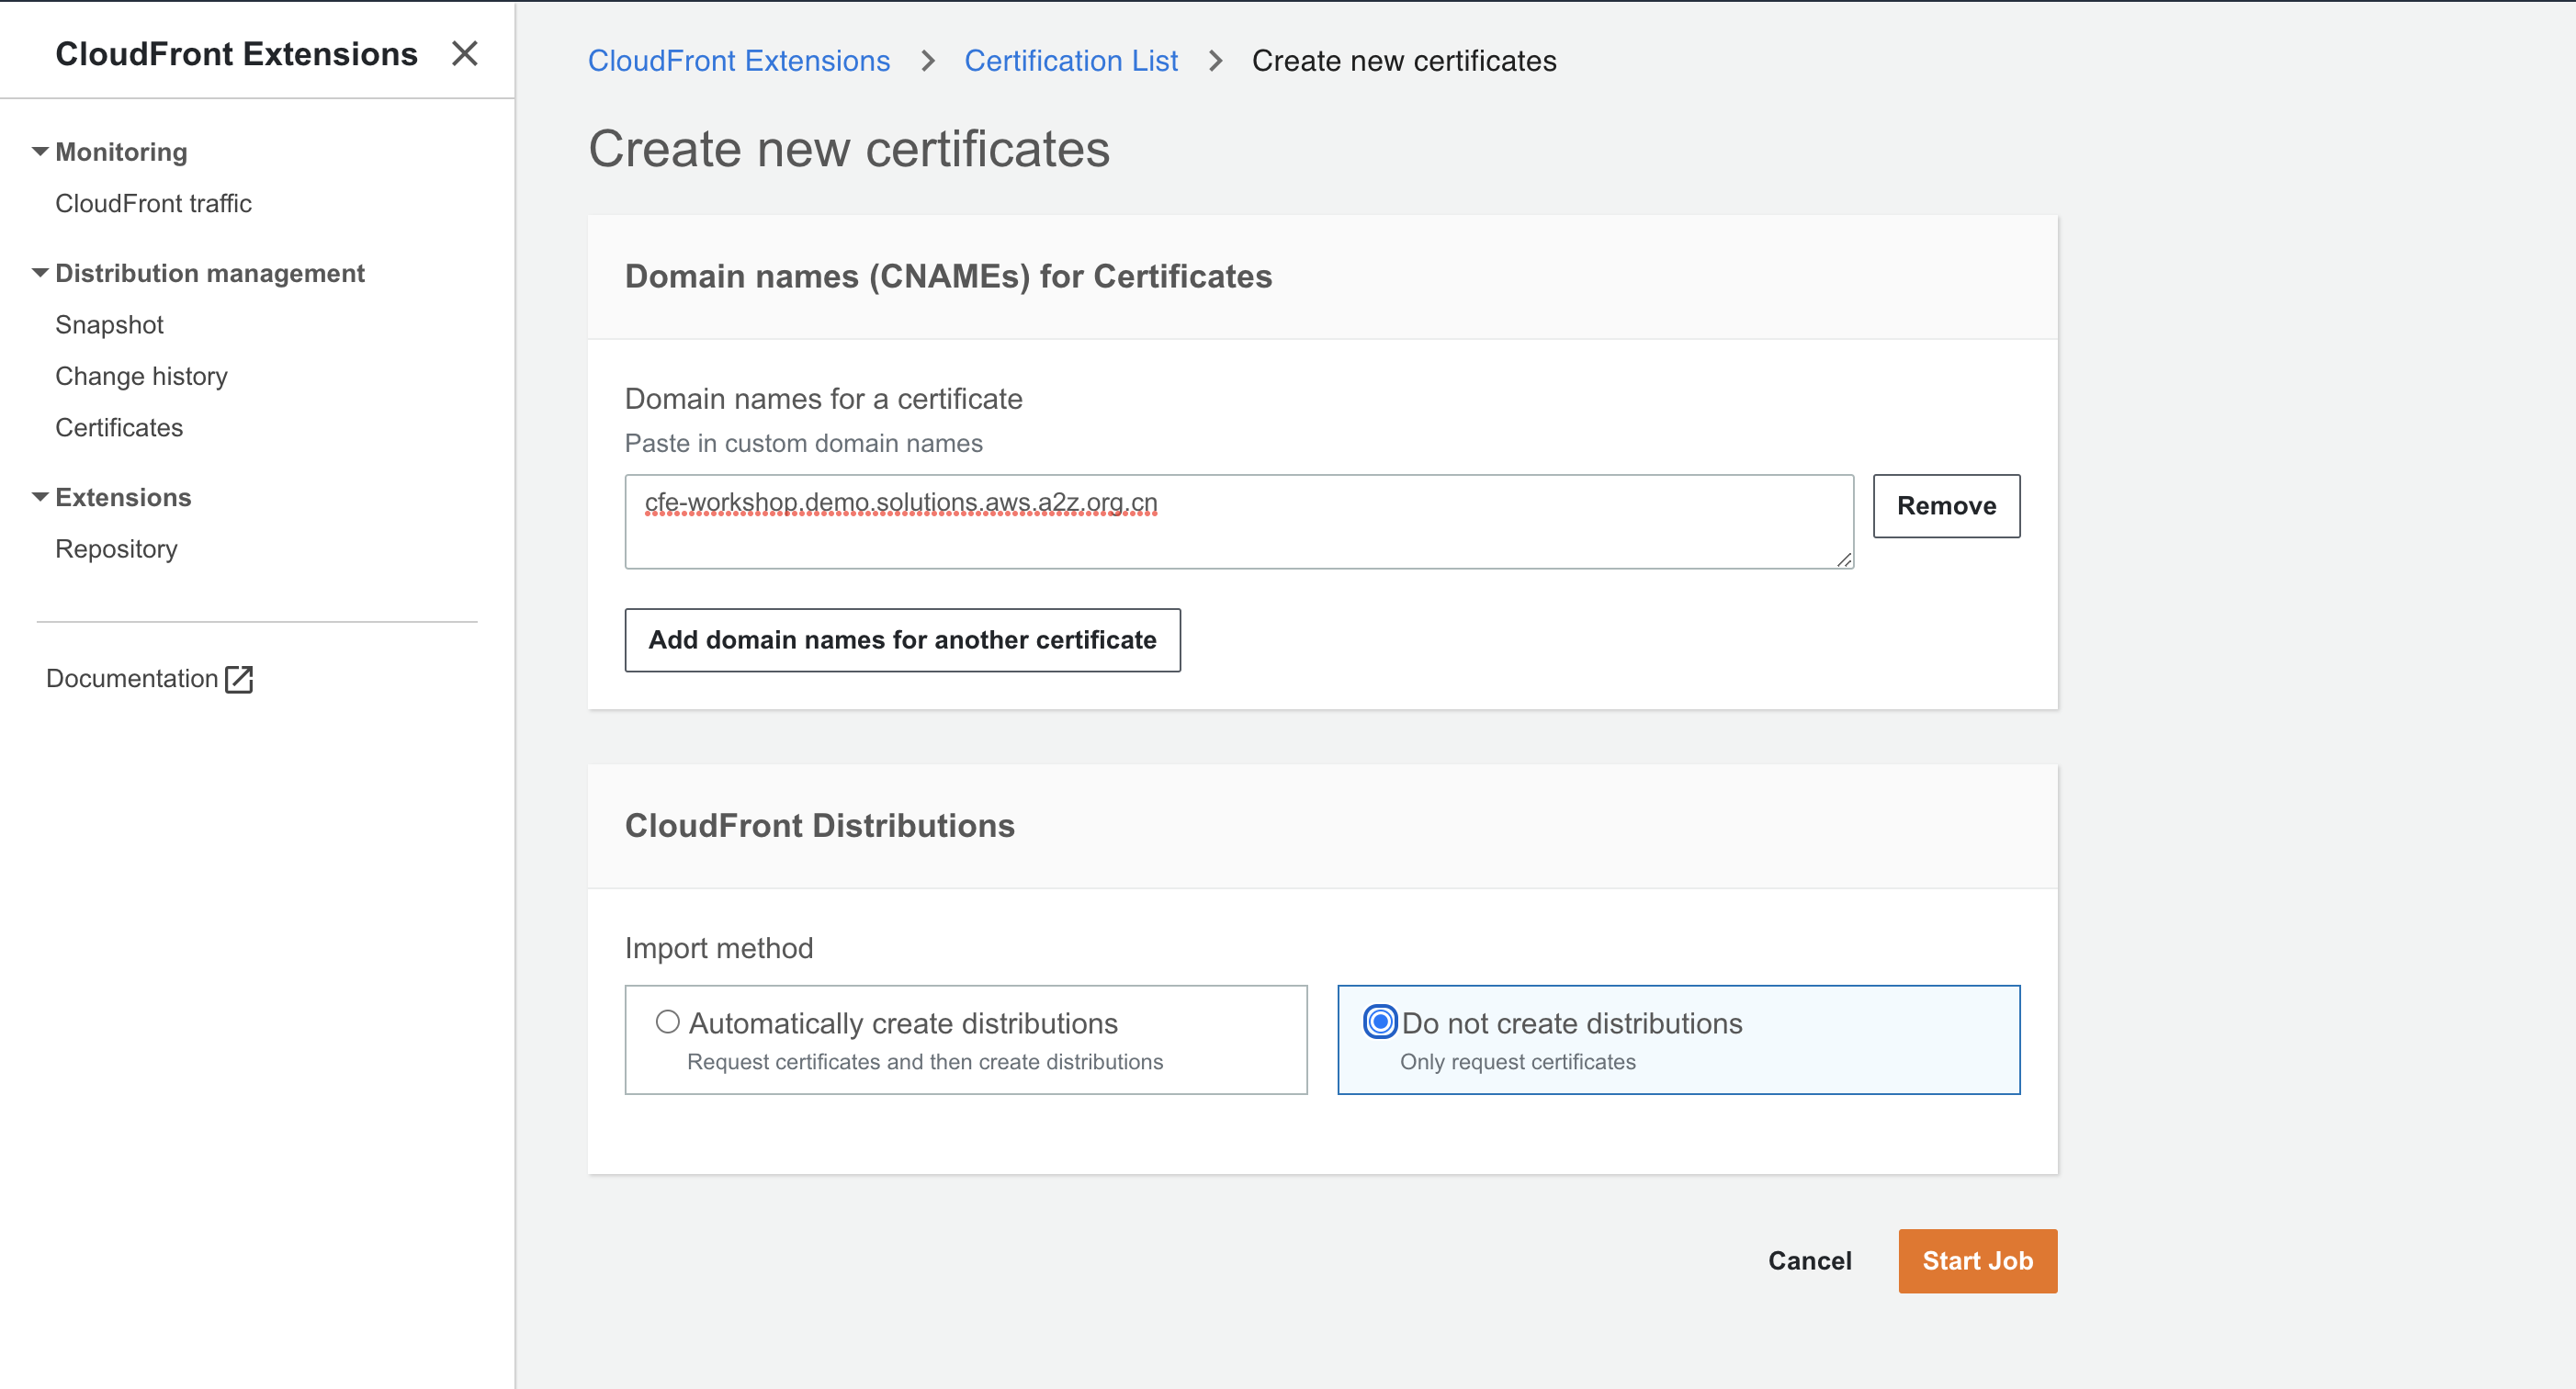Click the CloudFront Extensions breadcrumb link
The image size is (2576, 1389).
tap(739, 61)
